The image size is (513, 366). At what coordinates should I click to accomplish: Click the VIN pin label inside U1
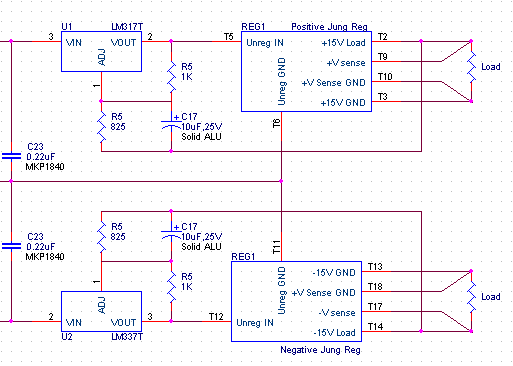pos(74,43)
